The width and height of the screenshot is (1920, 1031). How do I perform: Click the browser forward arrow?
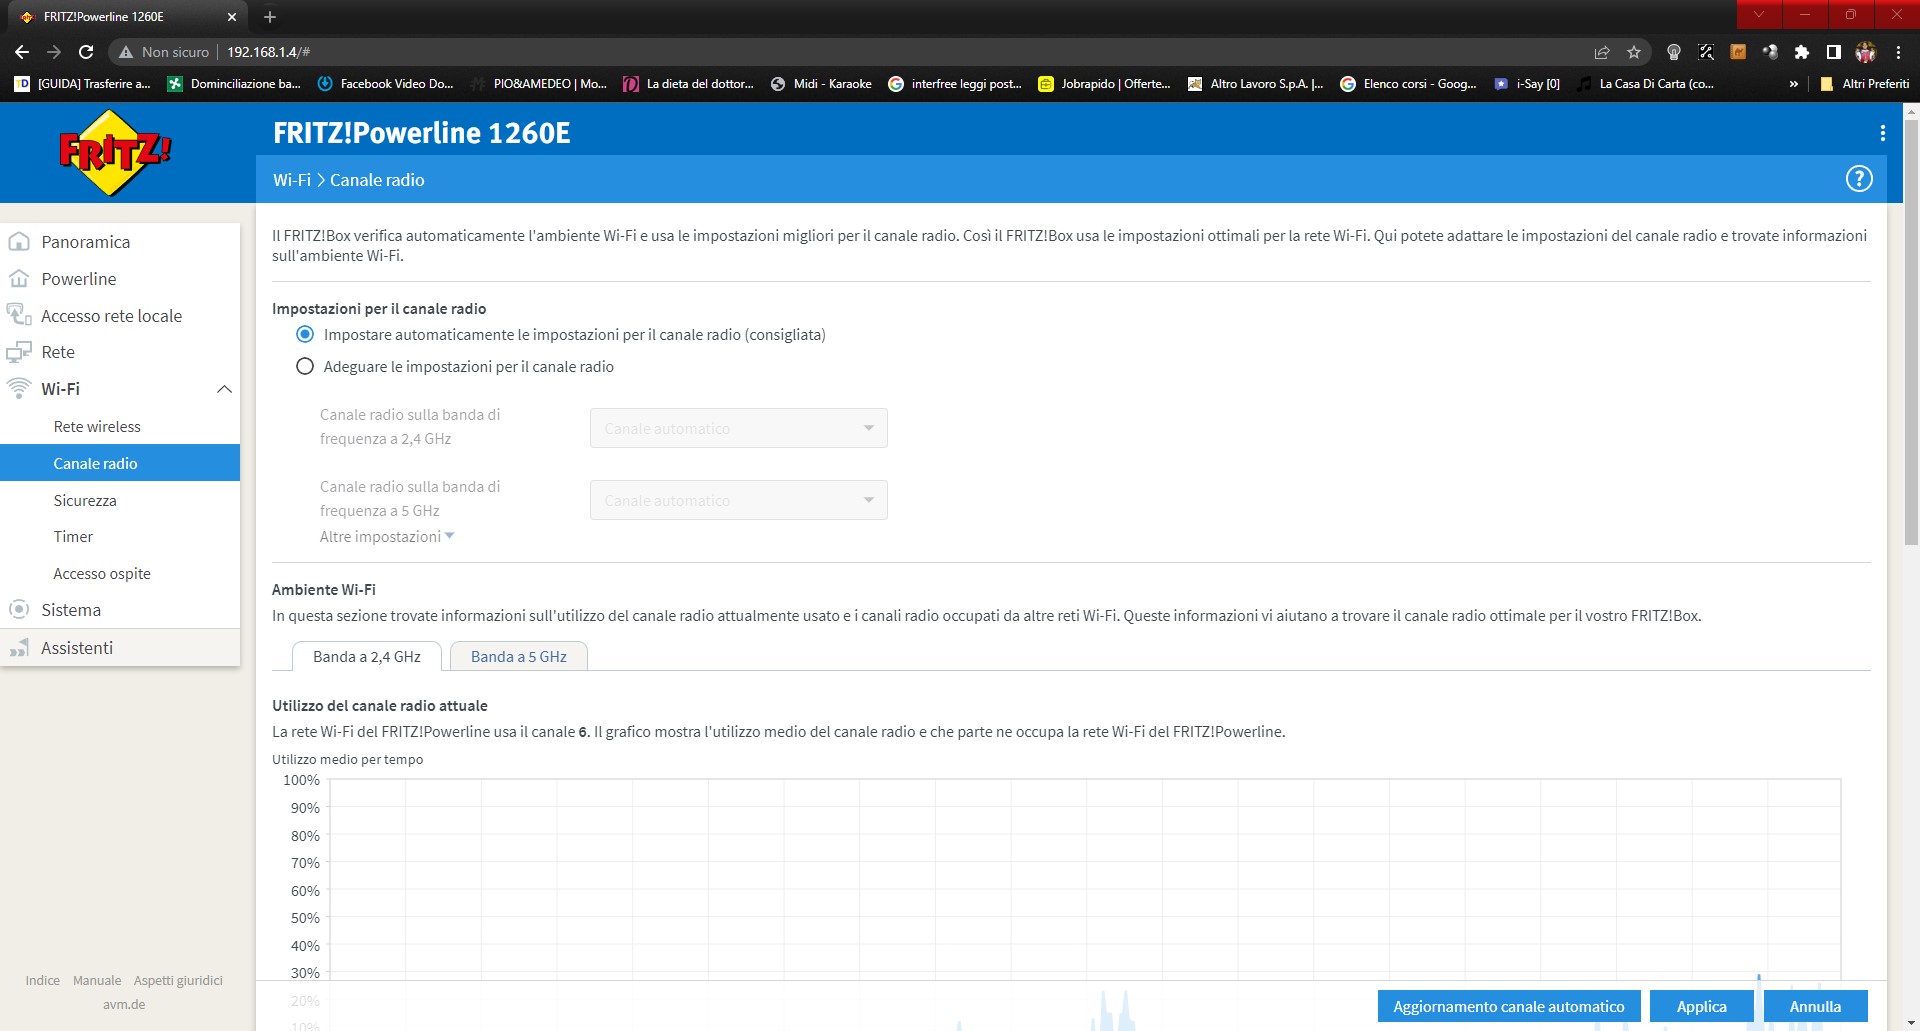(x=54, y=52)
